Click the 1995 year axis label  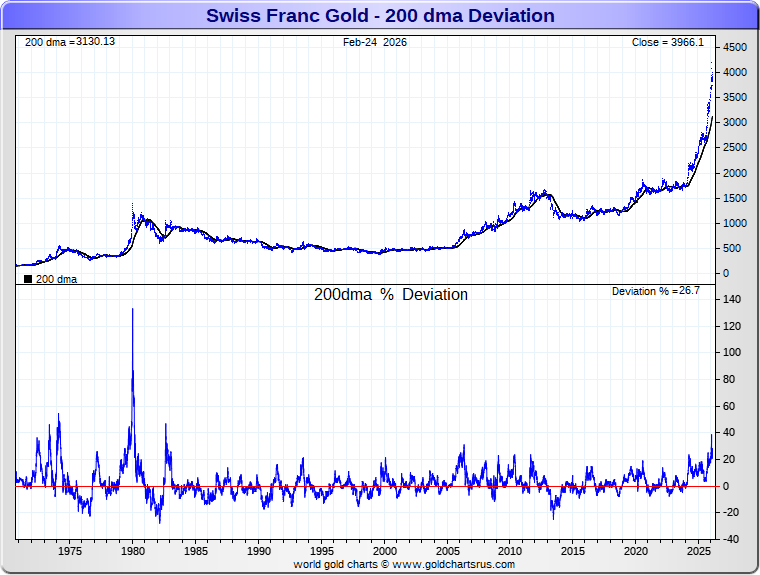[322, 551]
